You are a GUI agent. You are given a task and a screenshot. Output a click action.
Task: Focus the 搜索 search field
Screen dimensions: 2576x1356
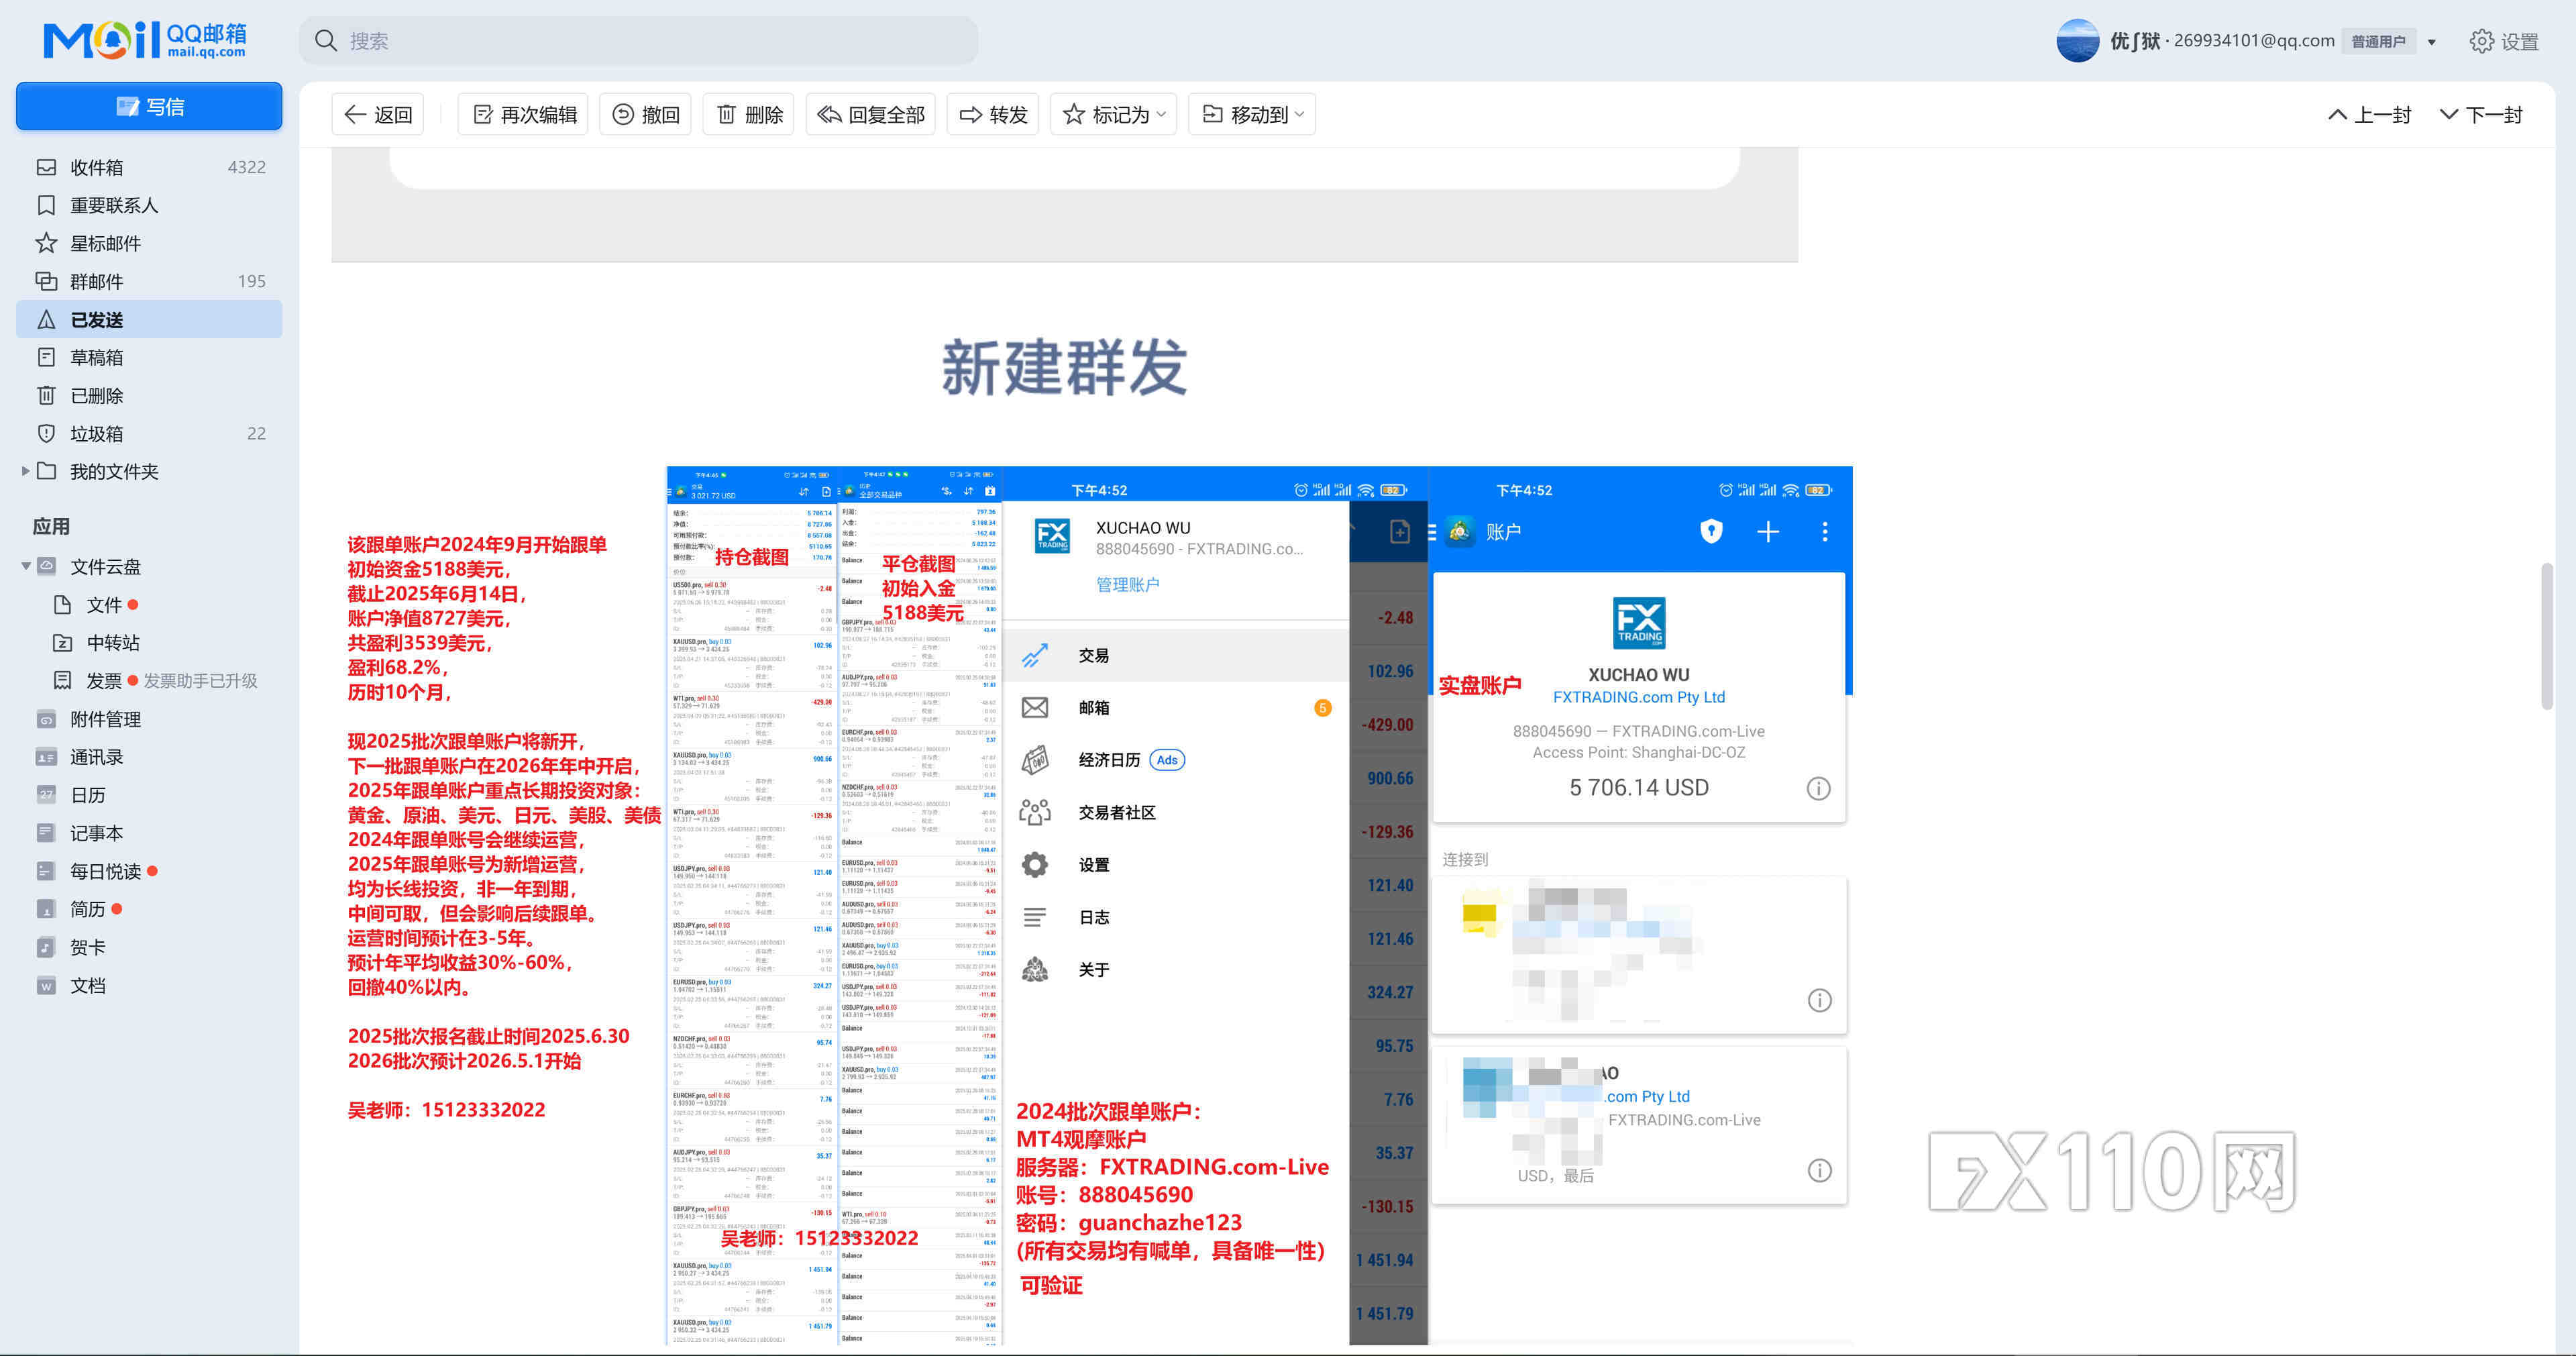[638, 41]
